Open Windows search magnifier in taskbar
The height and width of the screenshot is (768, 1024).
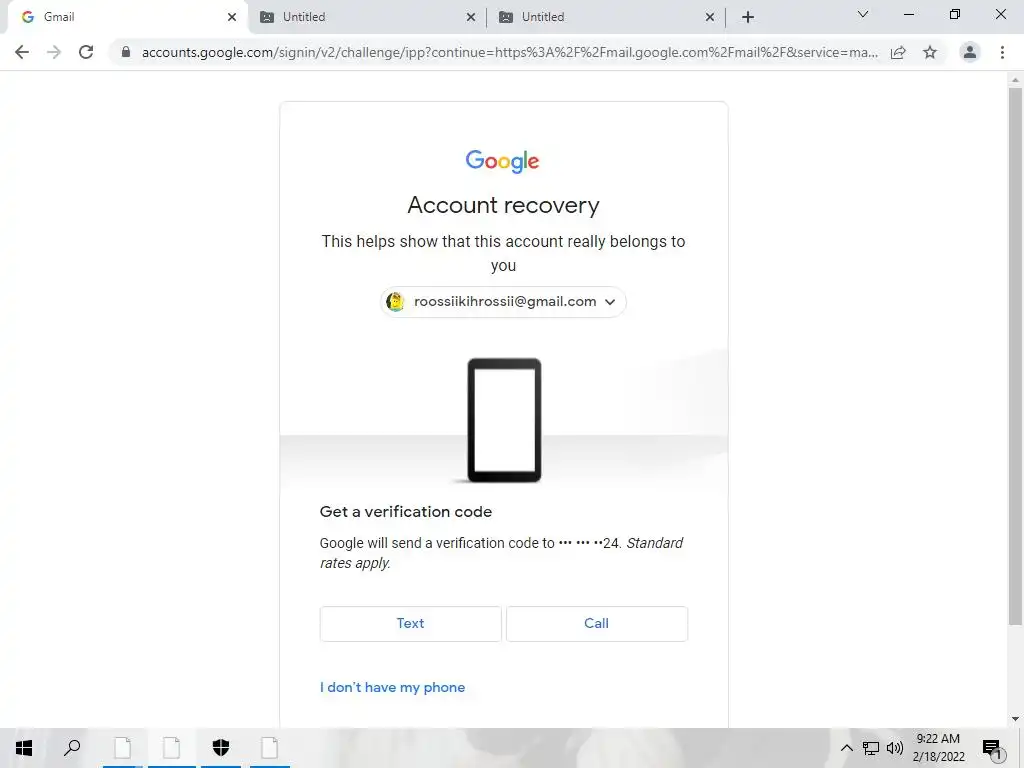coord(72,747)
